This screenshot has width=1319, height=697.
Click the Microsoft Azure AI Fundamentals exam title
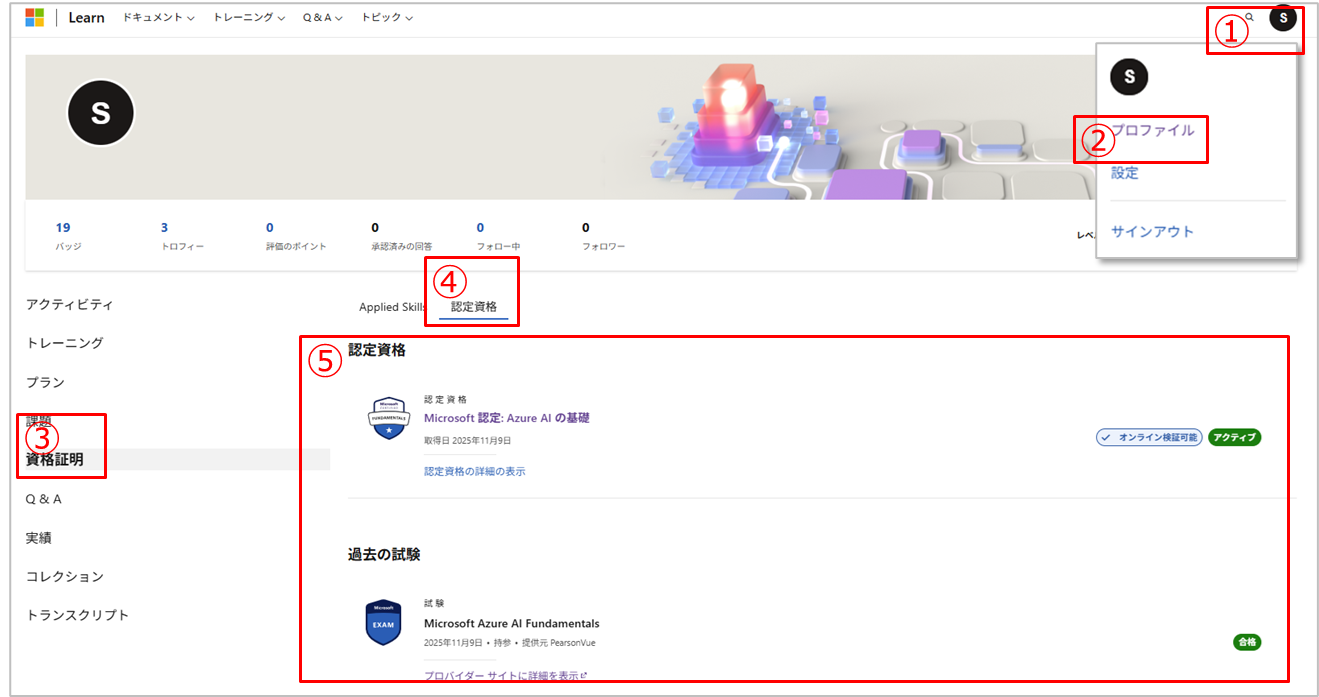(x=512, y=623)
